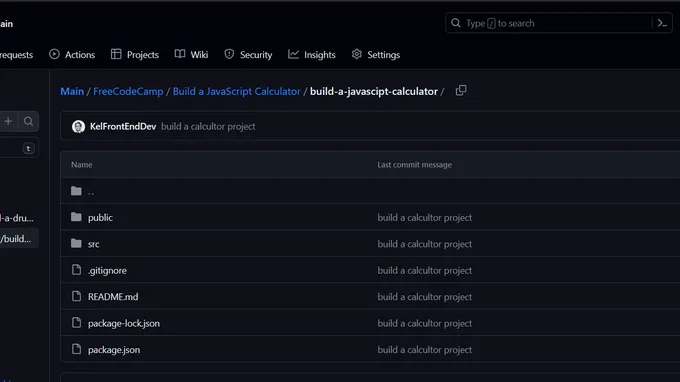Open the src folder
This screenshot has width=680, height=382.
94,244
